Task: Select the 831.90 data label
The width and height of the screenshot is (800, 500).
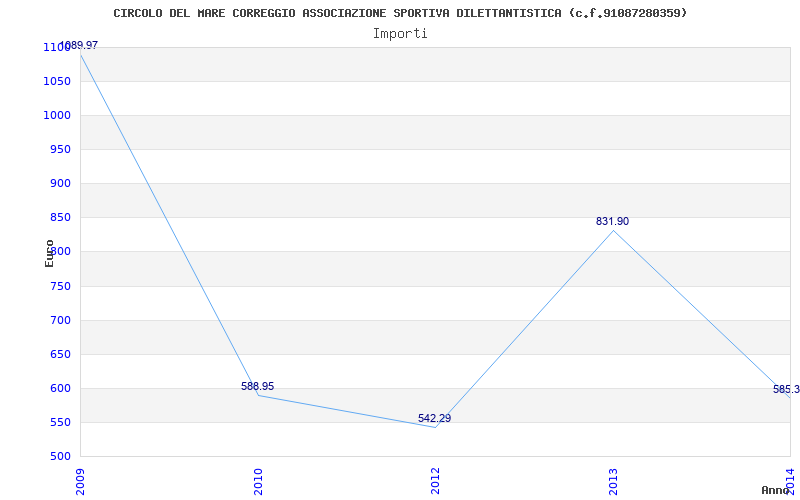Action: (612, 221)
